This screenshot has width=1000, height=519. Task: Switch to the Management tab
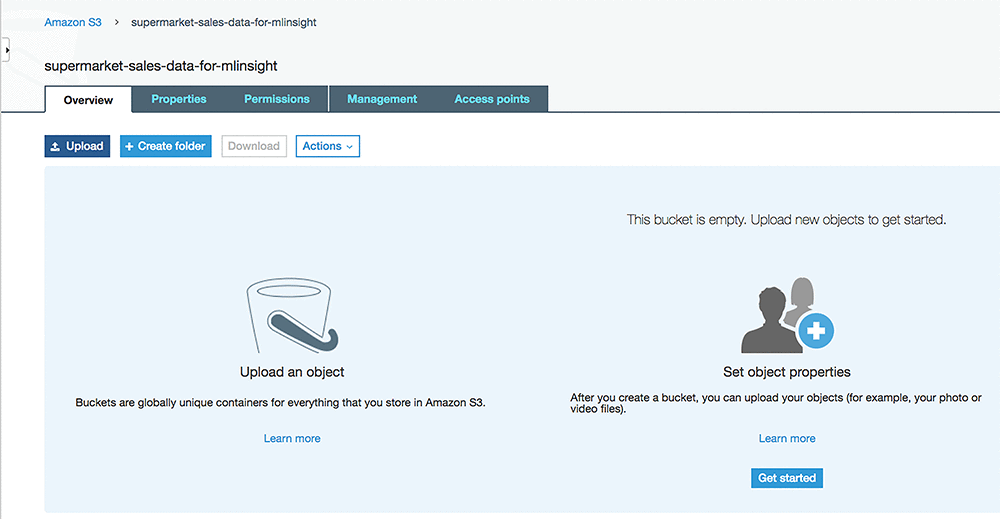coord(382,99)
